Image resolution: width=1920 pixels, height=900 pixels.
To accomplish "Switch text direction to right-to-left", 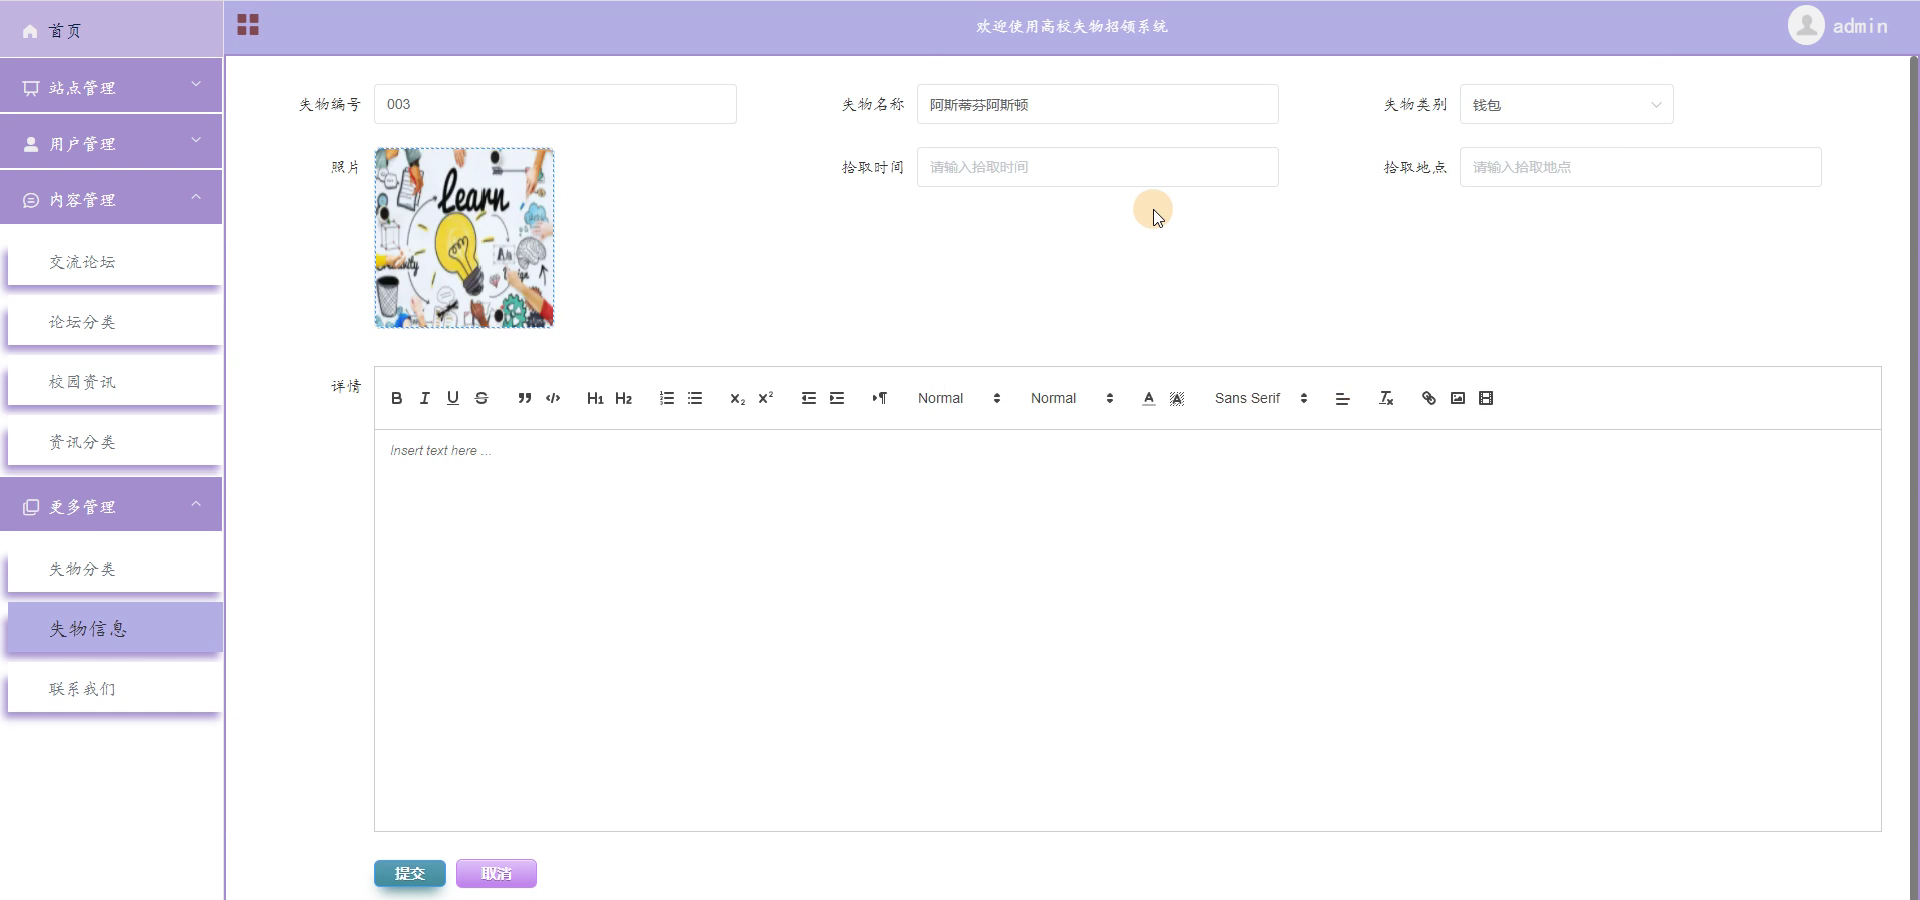I will (880, 398).
